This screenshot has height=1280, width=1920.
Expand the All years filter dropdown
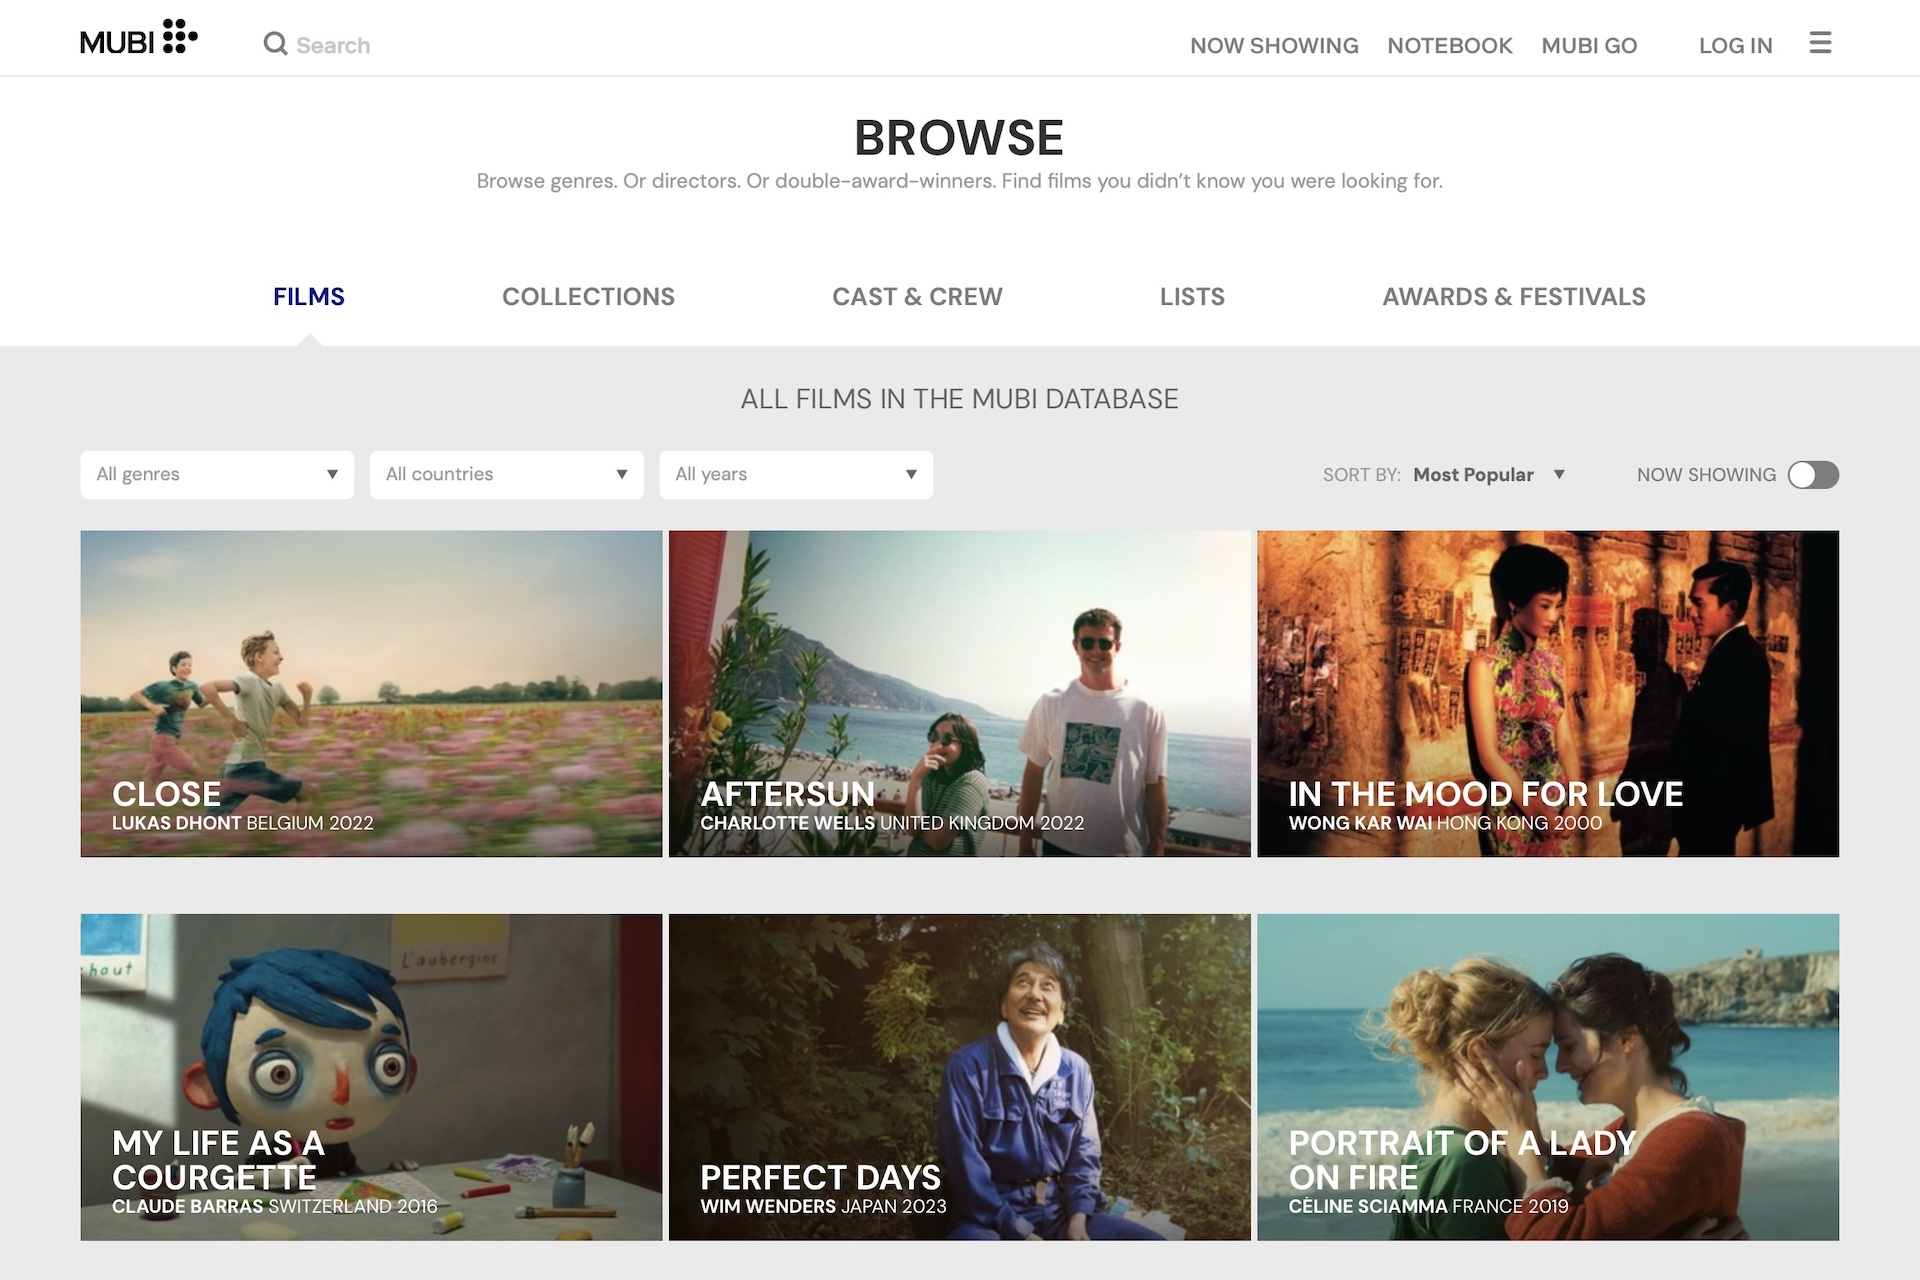point(794,473)
